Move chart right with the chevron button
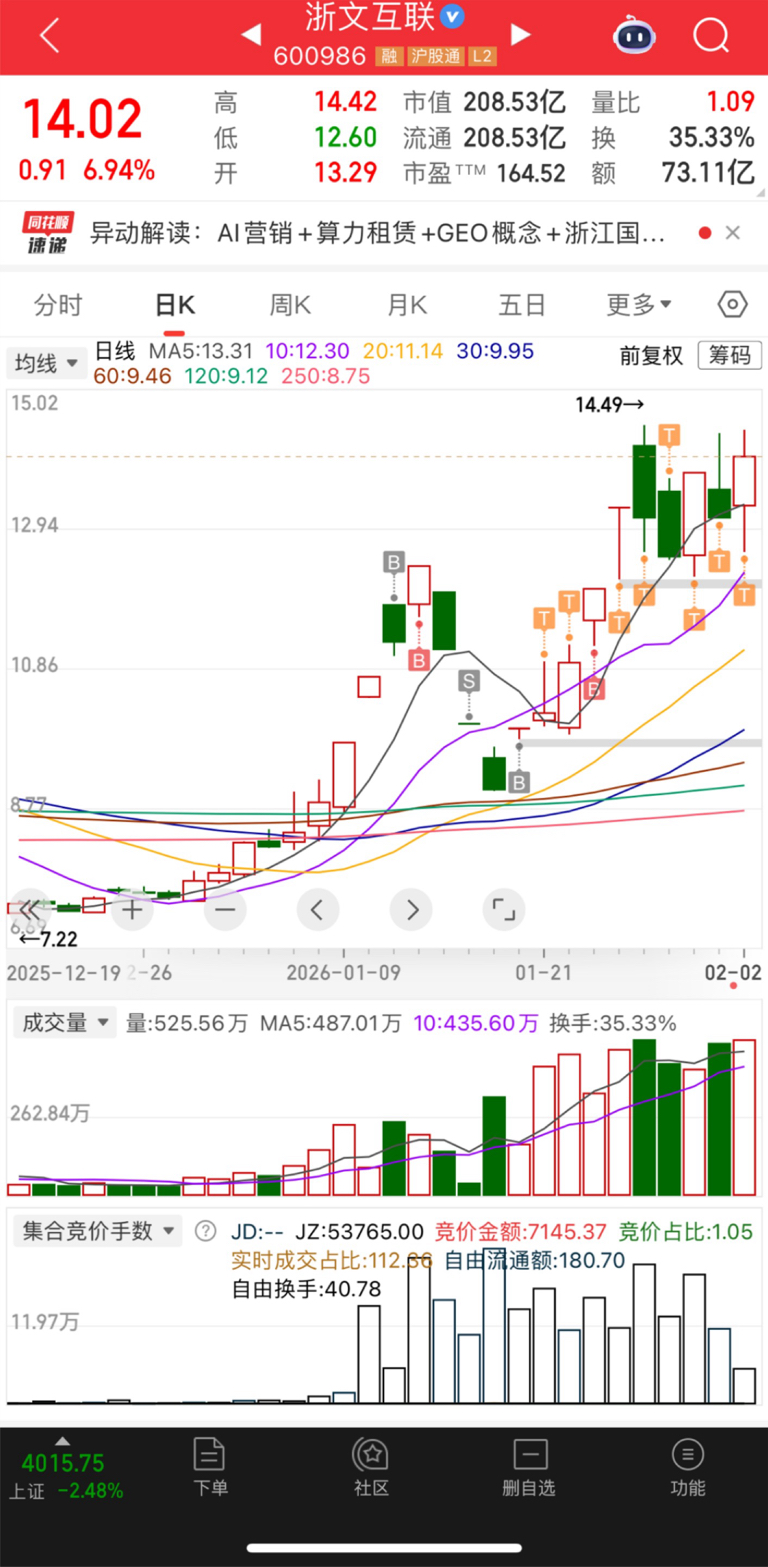768x1567 pixels. point(410,910)
